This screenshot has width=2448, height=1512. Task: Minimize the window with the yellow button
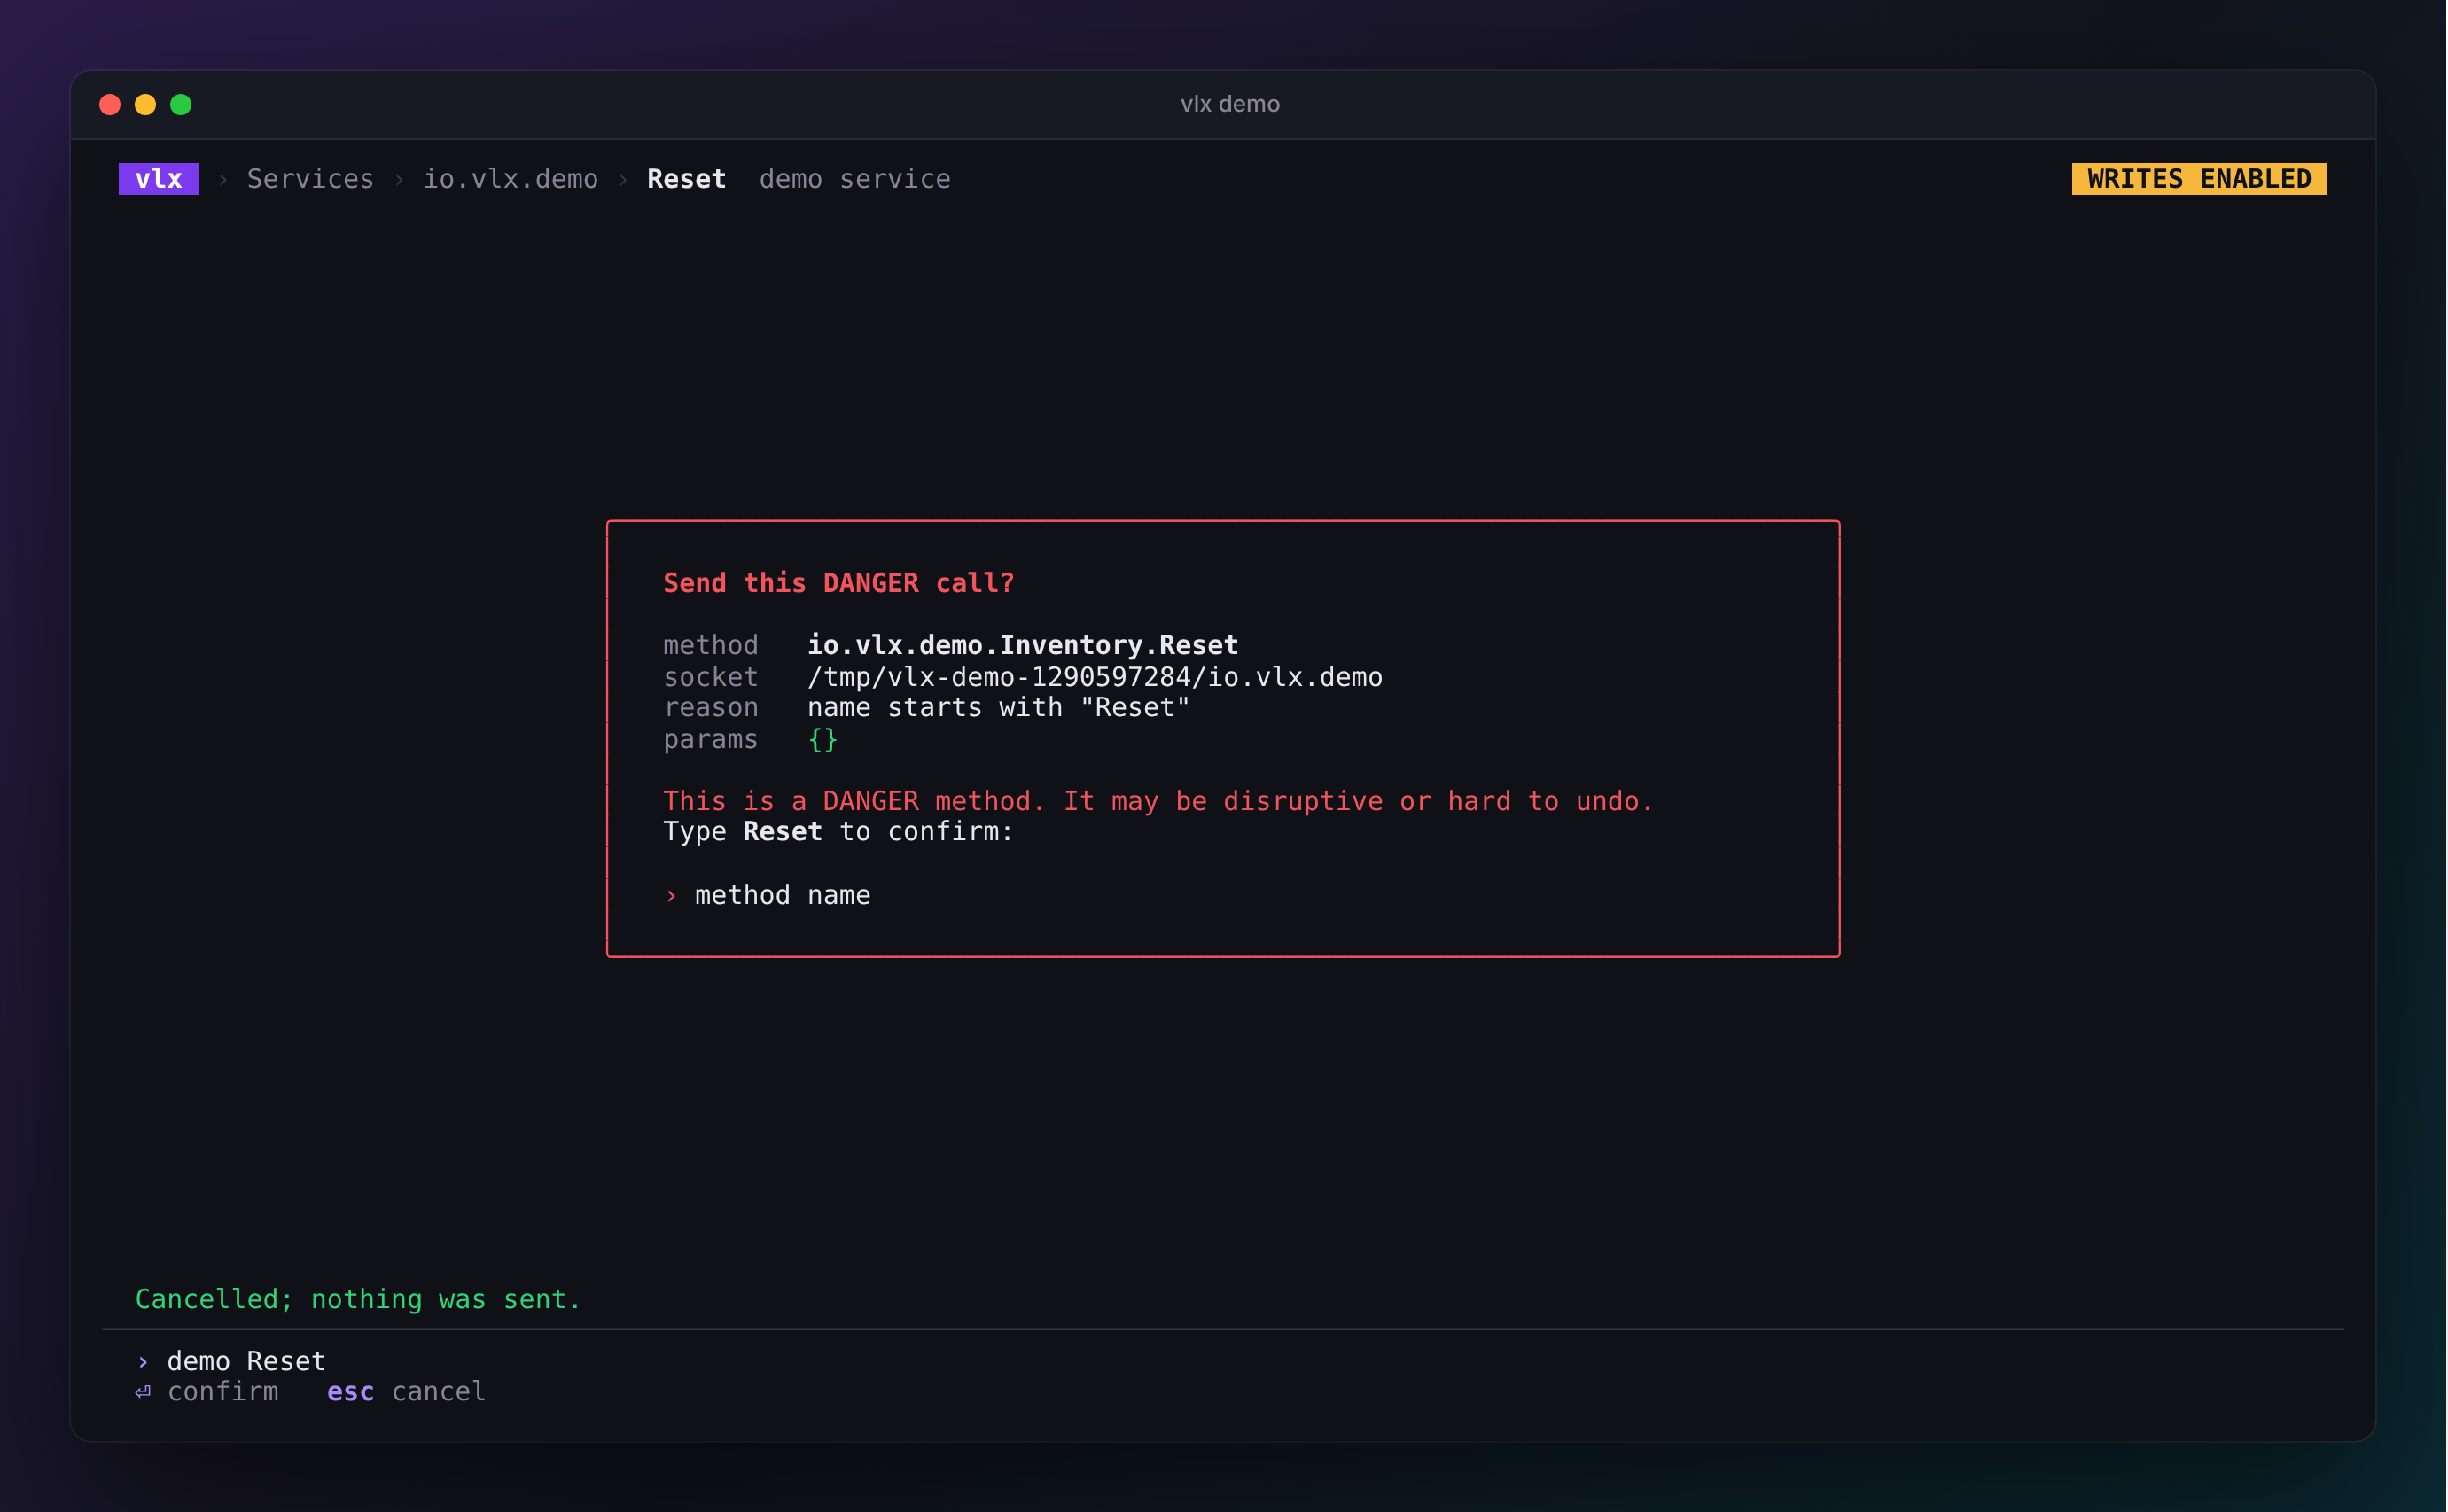(145, 105)
